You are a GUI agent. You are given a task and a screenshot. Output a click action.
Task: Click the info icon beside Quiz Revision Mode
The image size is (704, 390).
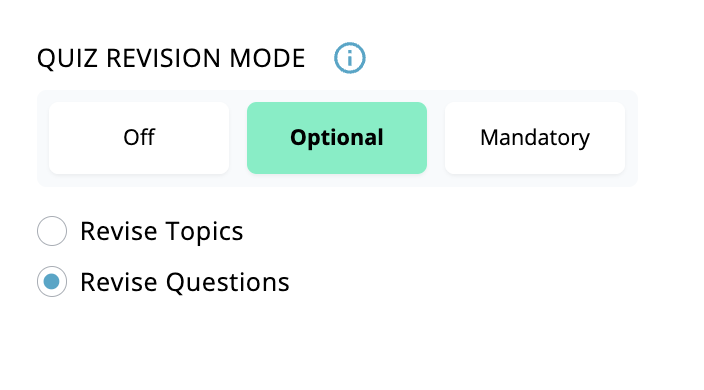[x=350, y=58]
